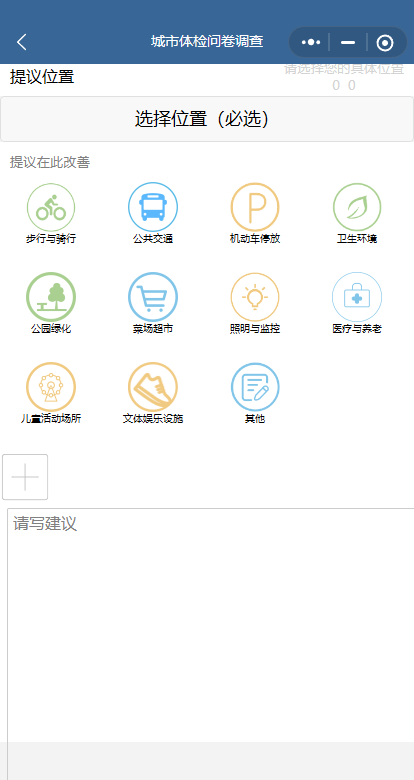Viewport: 414px width, 780px height.
Task: Select the 卫生环境 leaf icon
Action: pos(357,207)
